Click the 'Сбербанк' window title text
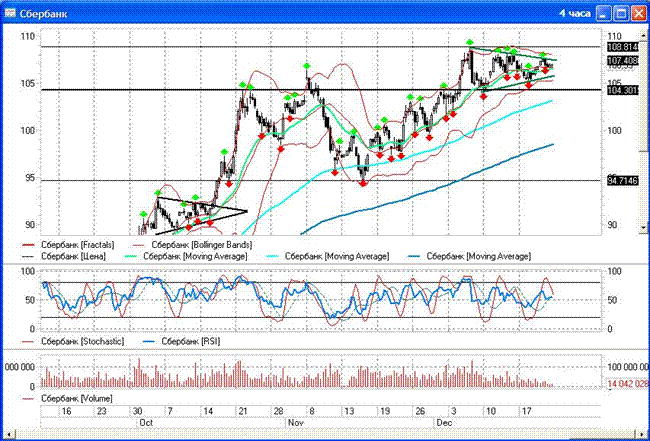 point(43,14)
